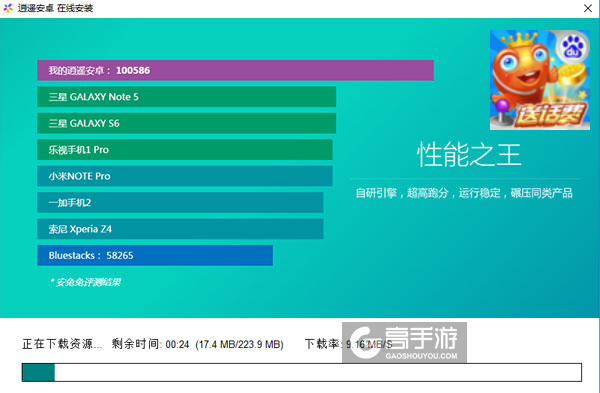This screenshot has width=600, height=393.
Task: Select the 乐视手机1 Pro bar
Action: 185,150
